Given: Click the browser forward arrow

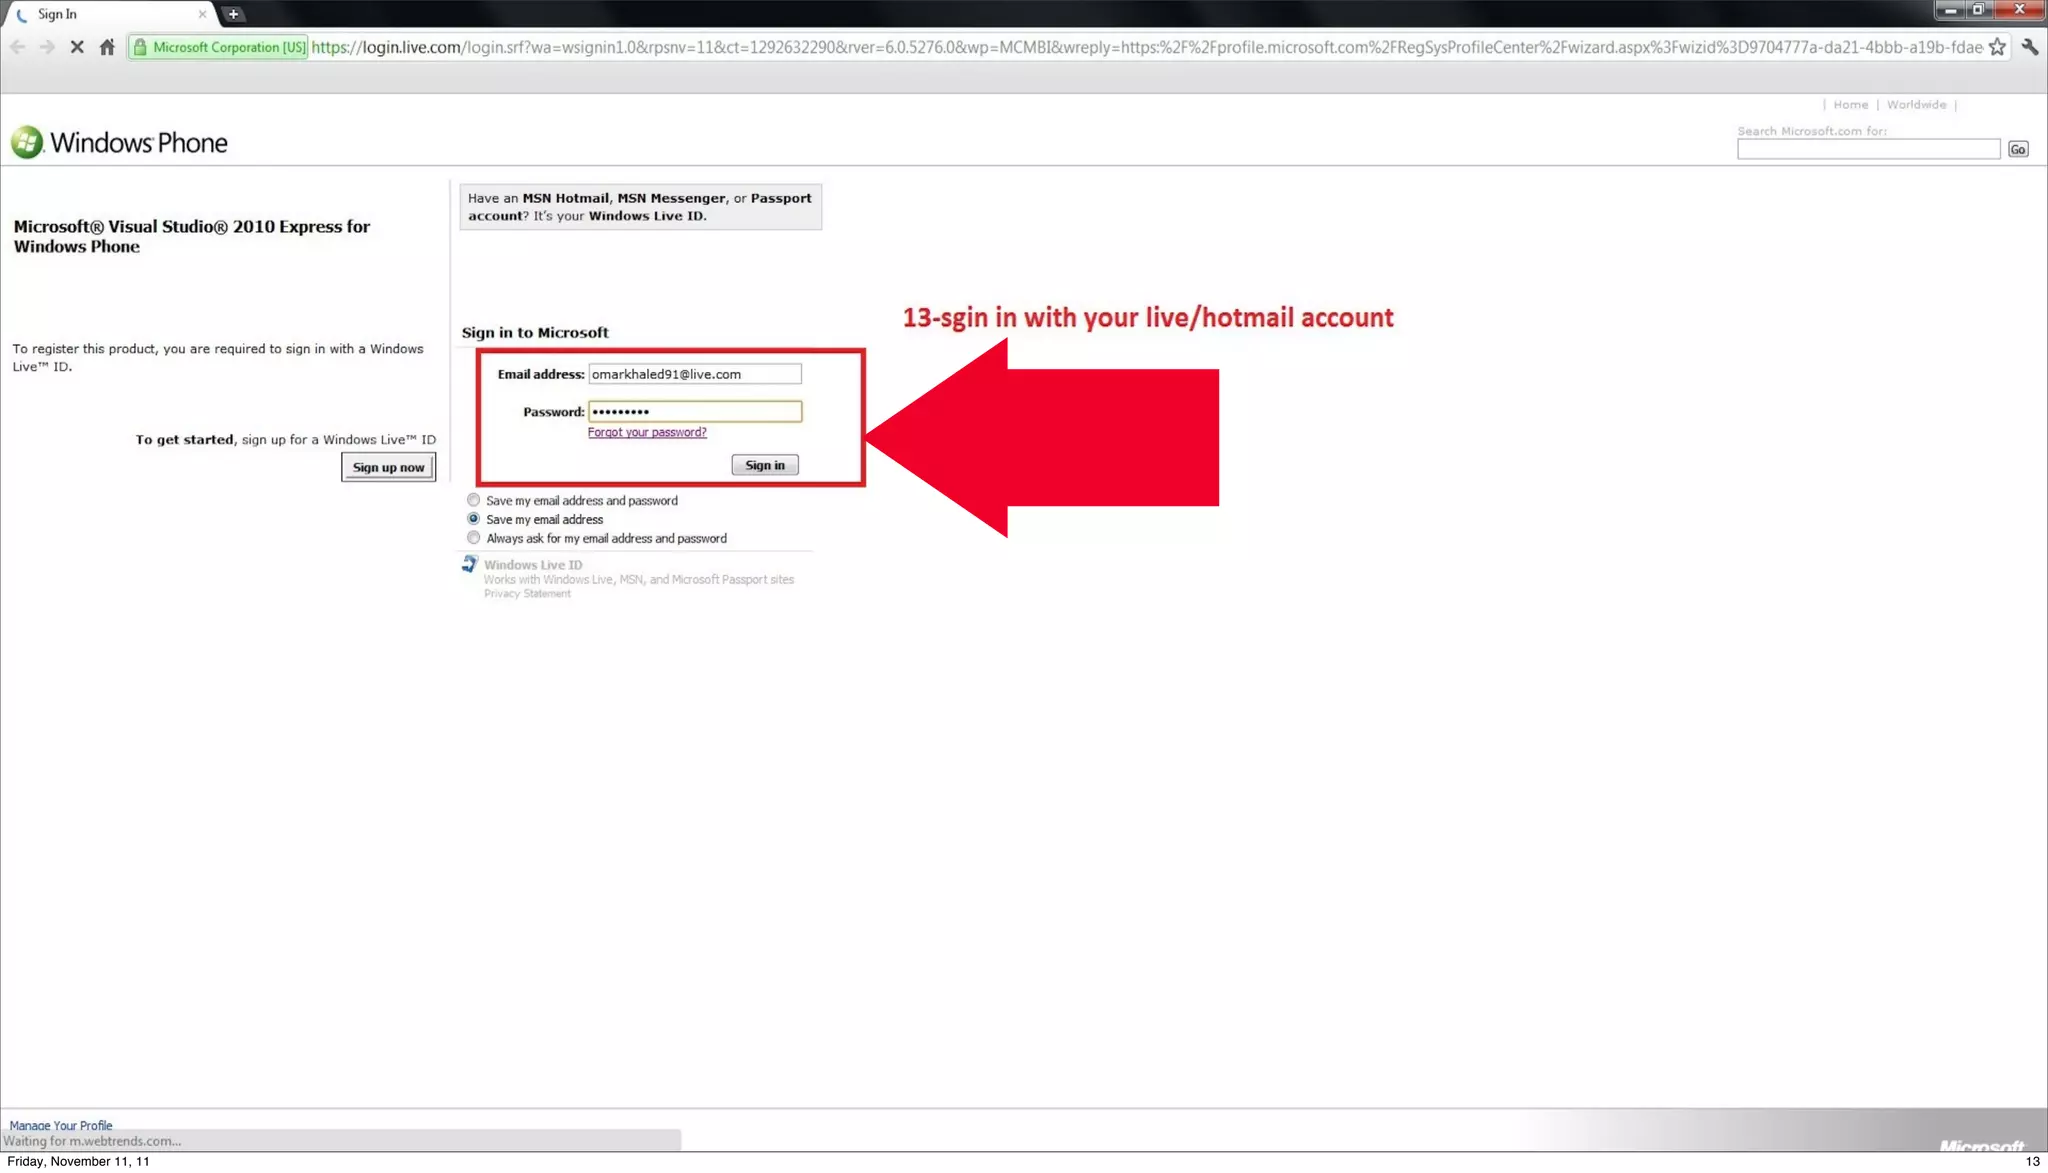Looking at the screenshot, I should pyautogui.click(x=47, y=47).
